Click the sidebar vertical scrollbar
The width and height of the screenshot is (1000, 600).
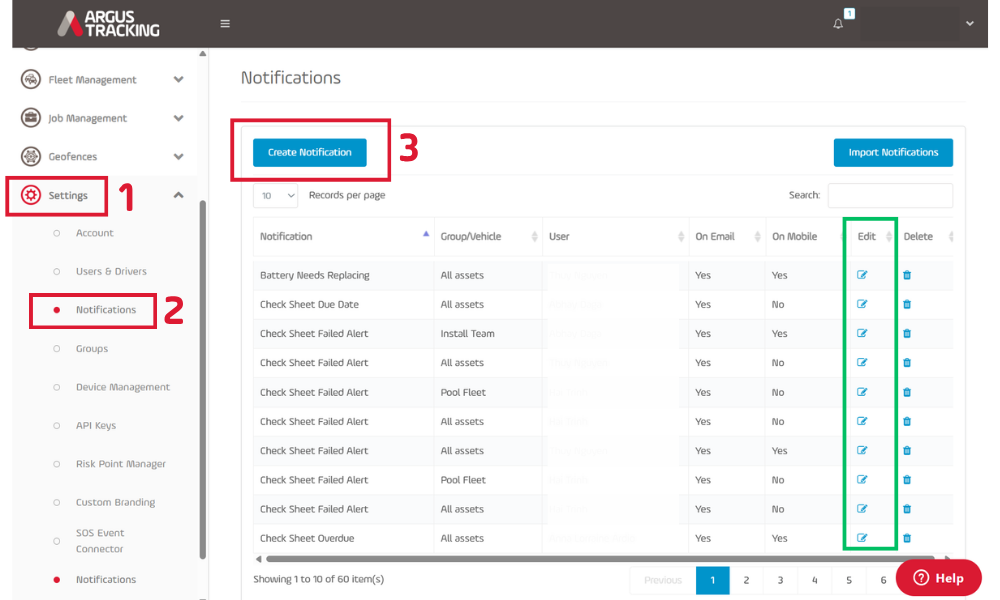[203, 379]
